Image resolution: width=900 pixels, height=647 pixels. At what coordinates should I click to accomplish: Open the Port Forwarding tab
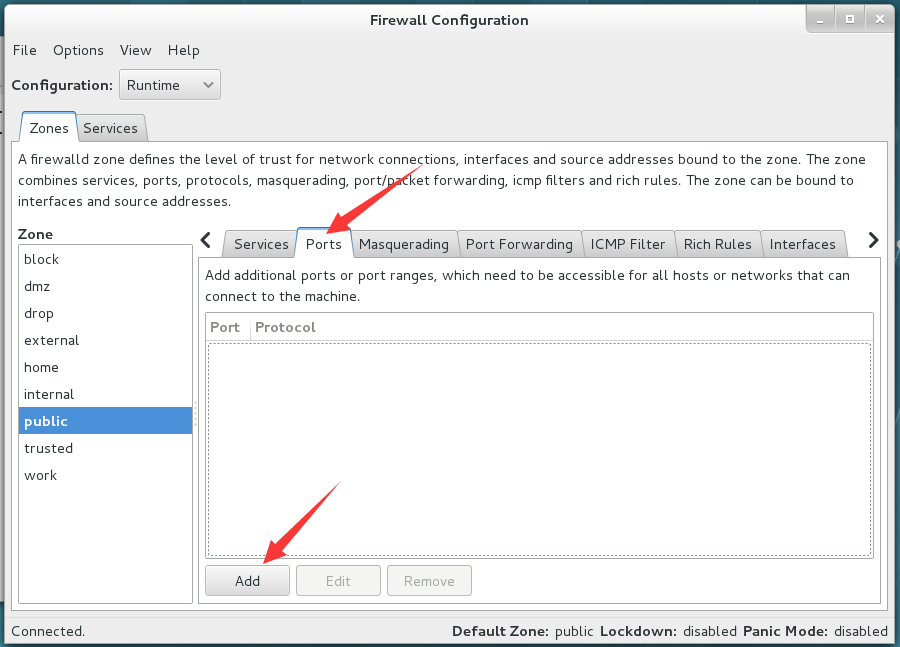click(x=519, y=244)
